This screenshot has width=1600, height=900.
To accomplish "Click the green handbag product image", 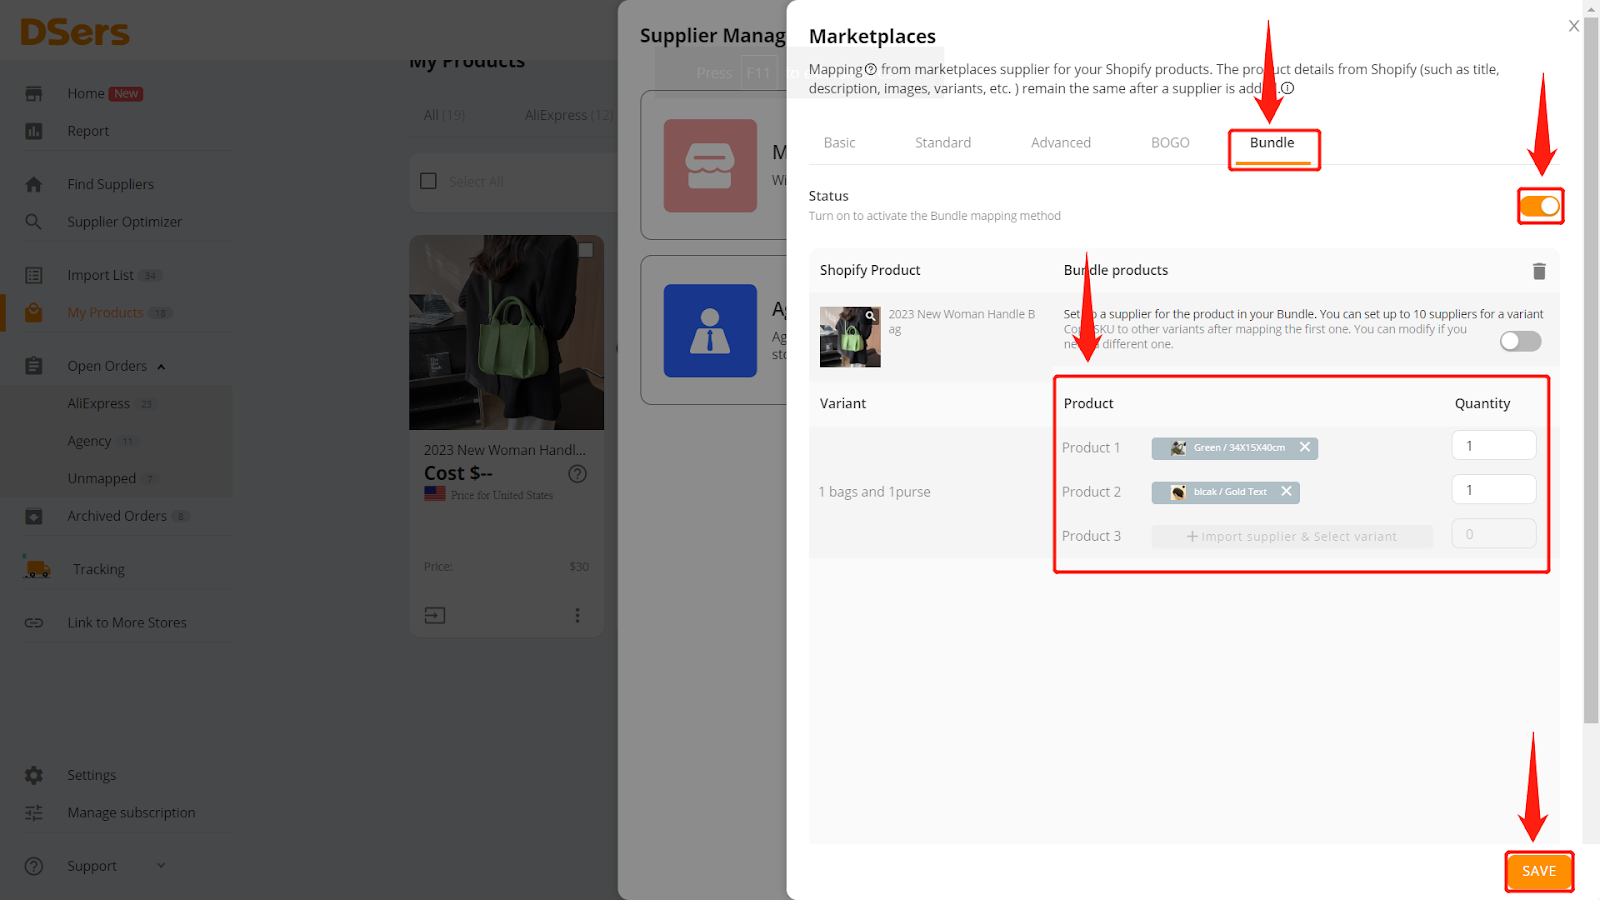I will pos(506,333).
